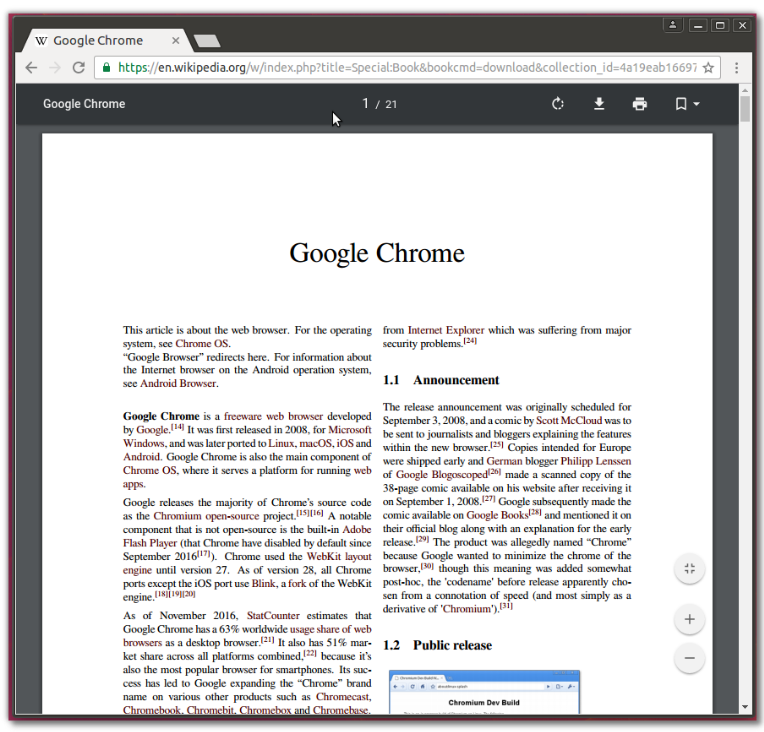Go back to the previous page
Screen dimensions: 764x732
click(31, 67)
